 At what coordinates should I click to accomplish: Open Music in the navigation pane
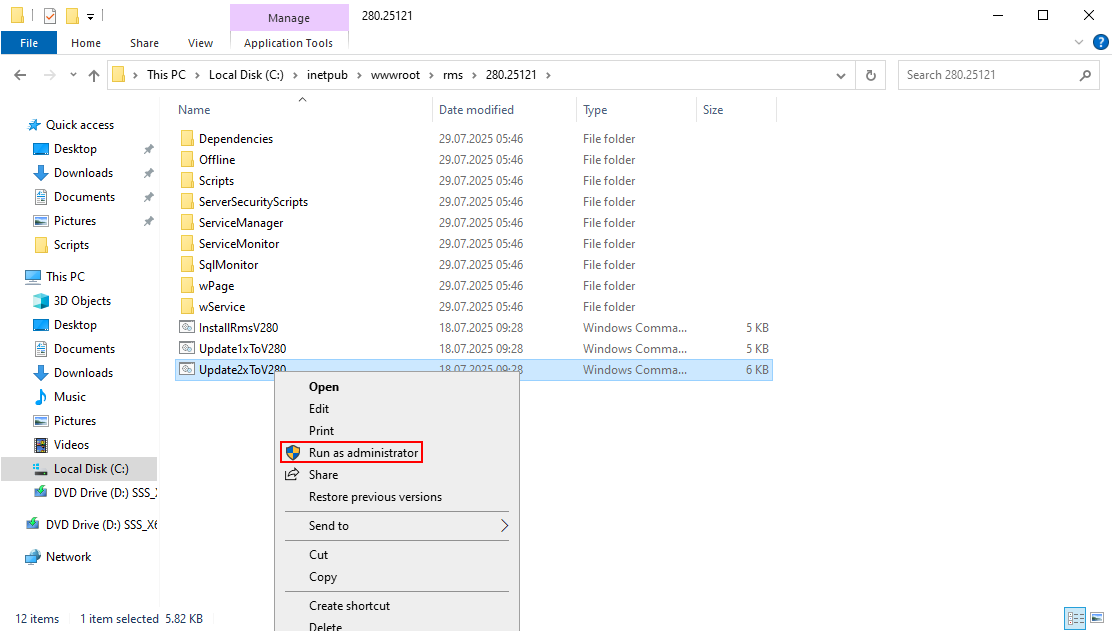(70, 397)
